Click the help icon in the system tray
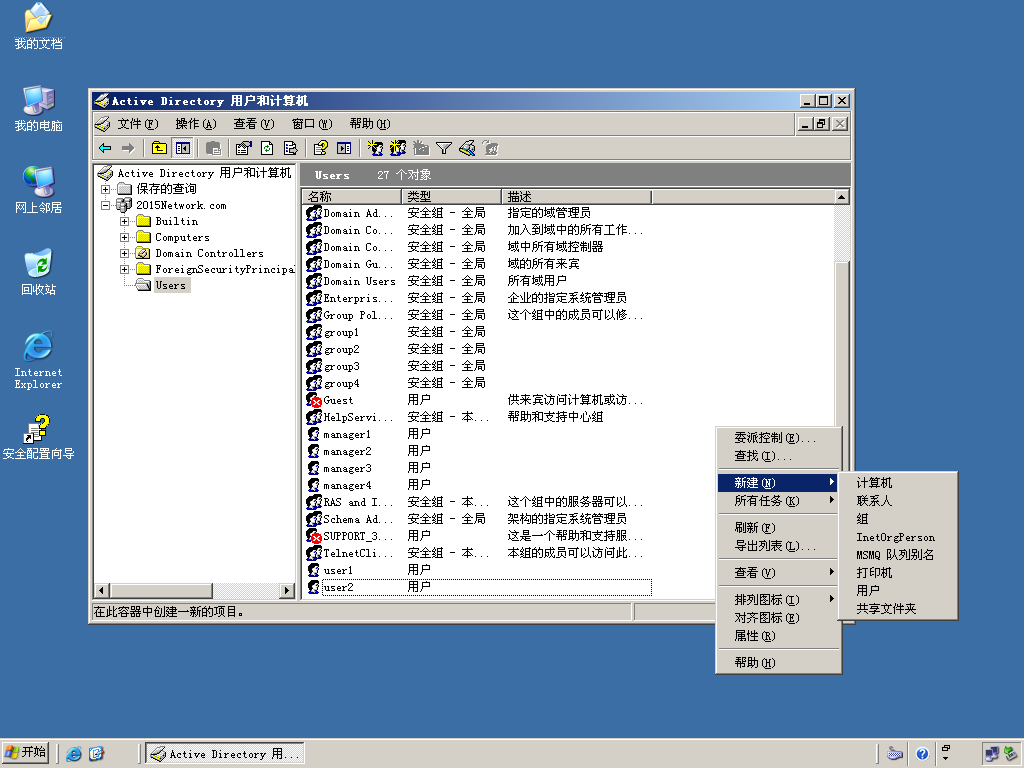This screenshot has width=1024, height=768. (922, 754)
